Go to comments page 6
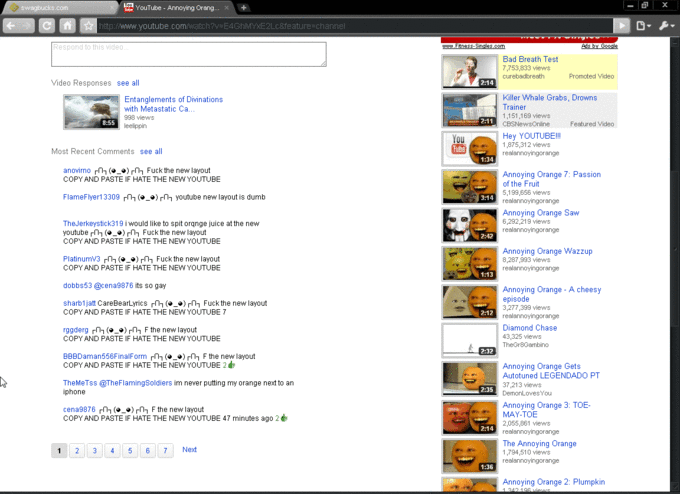The width and height of the screenshot is (680, 494). coord(147,451)
